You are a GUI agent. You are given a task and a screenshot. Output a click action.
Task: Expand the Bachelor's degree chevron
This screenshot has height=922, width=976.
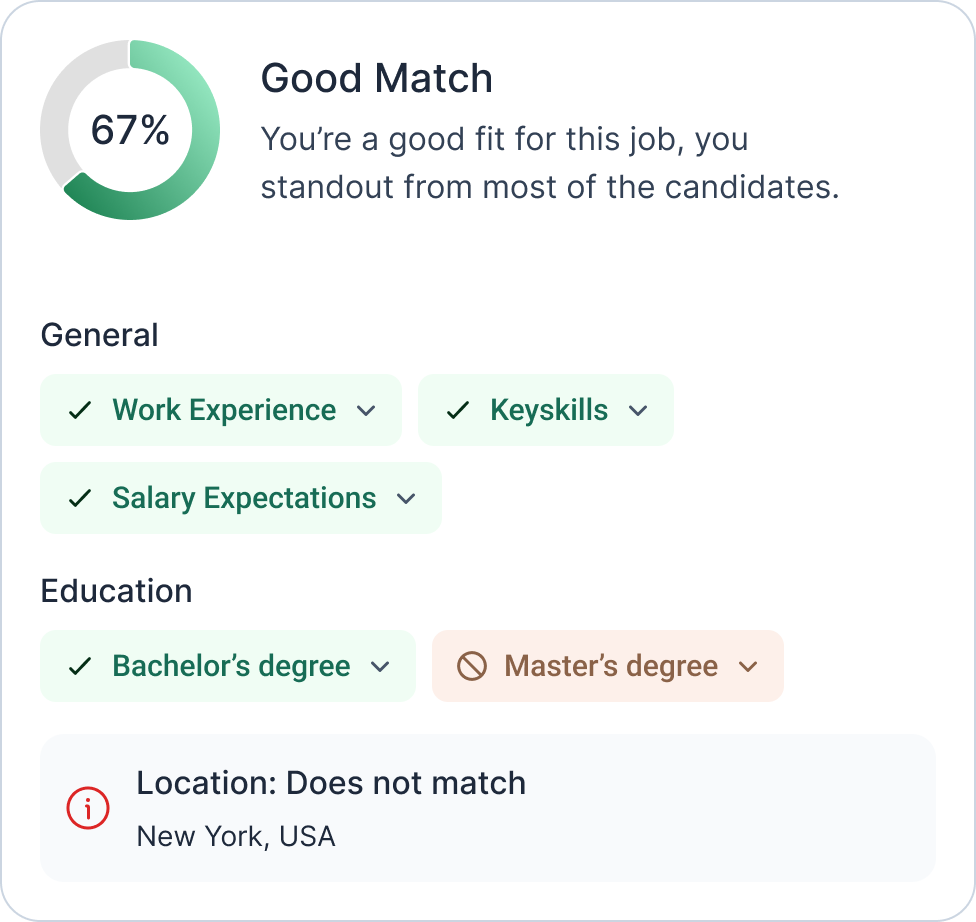379,665
